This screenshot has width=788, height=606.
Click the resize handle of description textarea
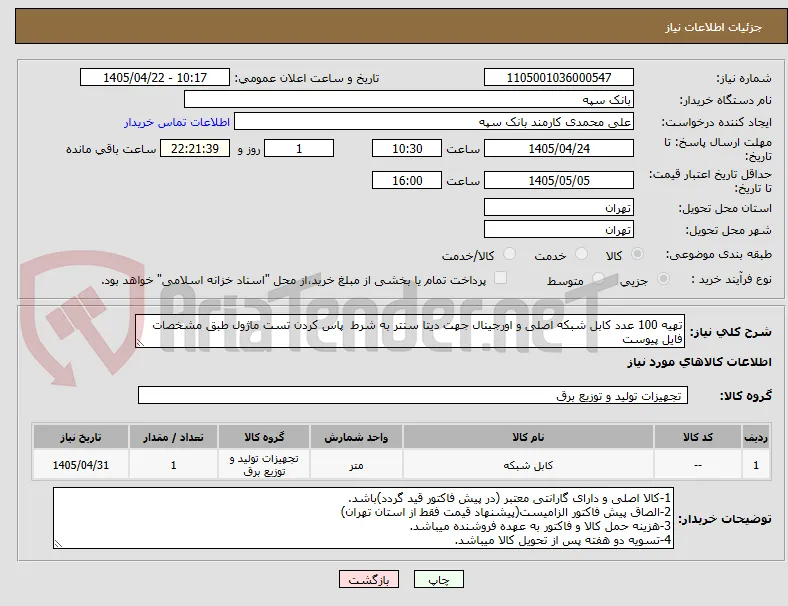tap(140, 343)
